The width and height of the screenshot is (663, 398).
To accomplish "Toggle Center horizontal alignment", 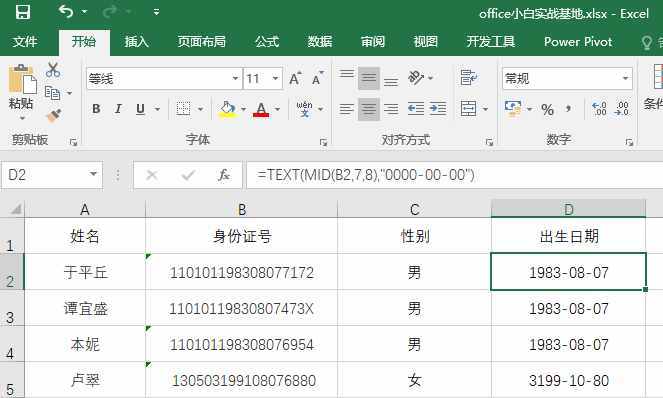I will click(369, 109).
